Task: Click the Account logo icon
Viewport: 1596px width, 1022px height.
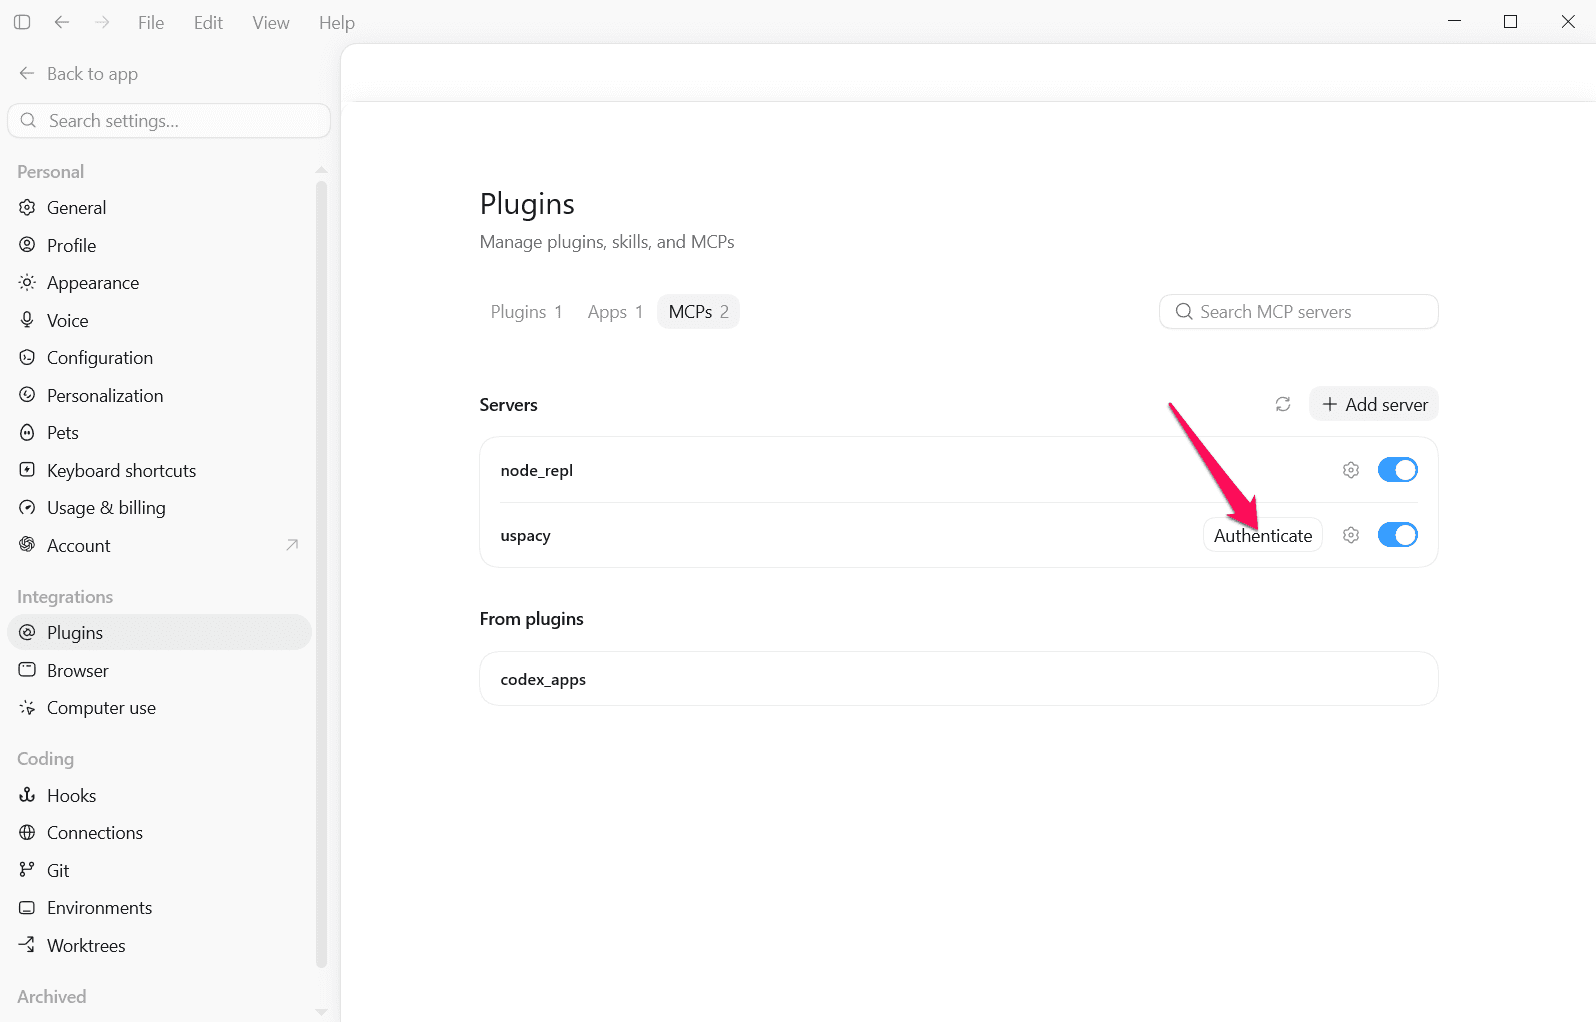Action: coord(27,545)
